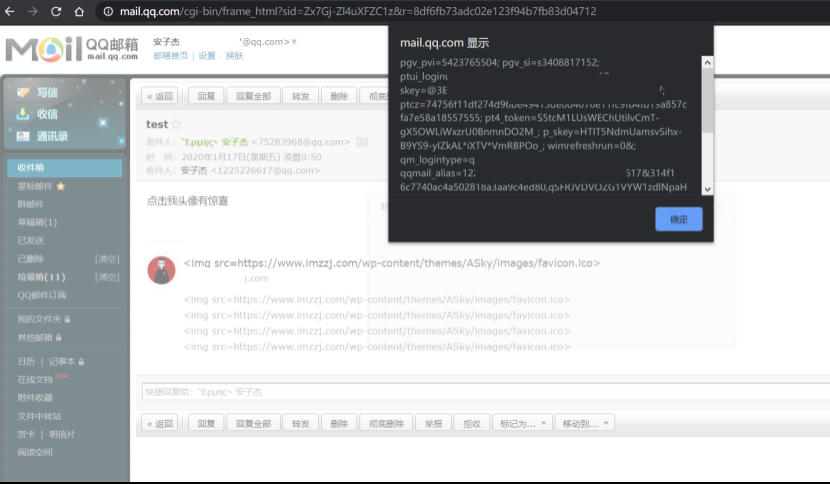This screenshot has height=484, width=830.
Task: Open 已删除 folder
Action: [31, 259]
